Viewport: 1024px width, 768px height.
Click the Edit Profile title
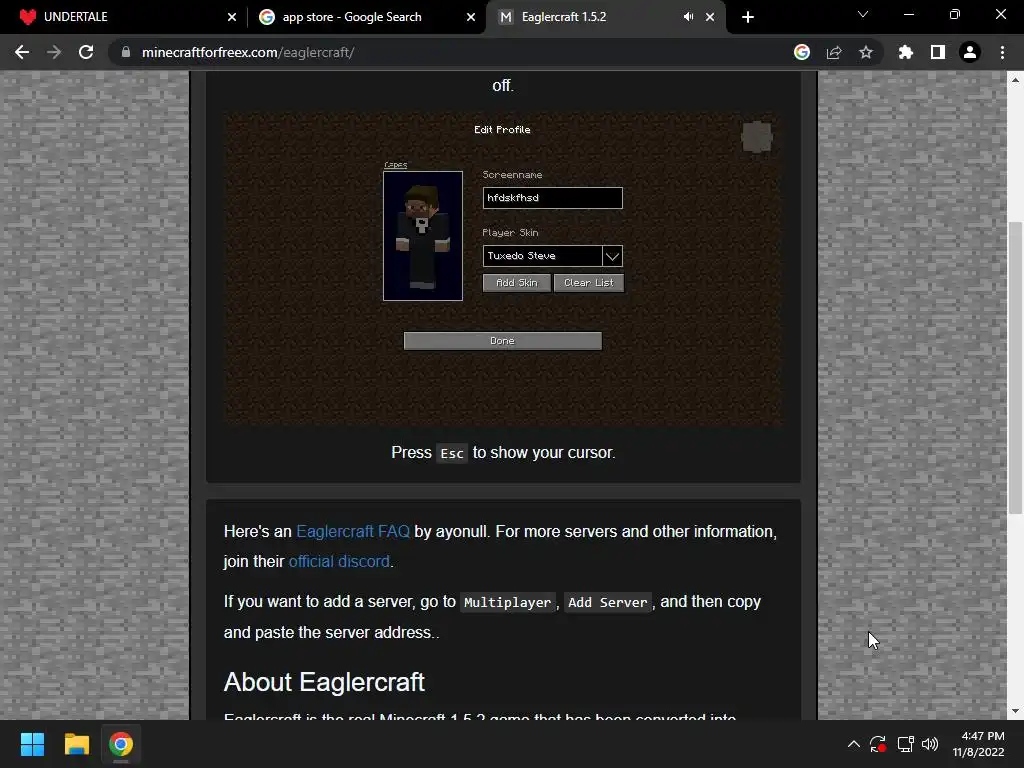(502, 129)
